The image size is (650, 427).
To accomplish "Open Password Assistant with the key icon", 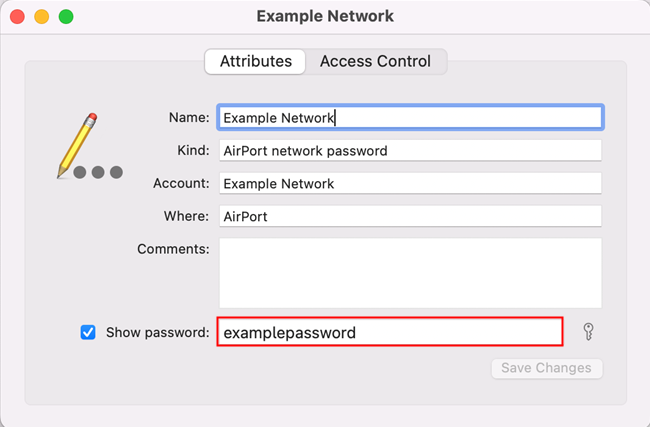I will click(587, 332).
